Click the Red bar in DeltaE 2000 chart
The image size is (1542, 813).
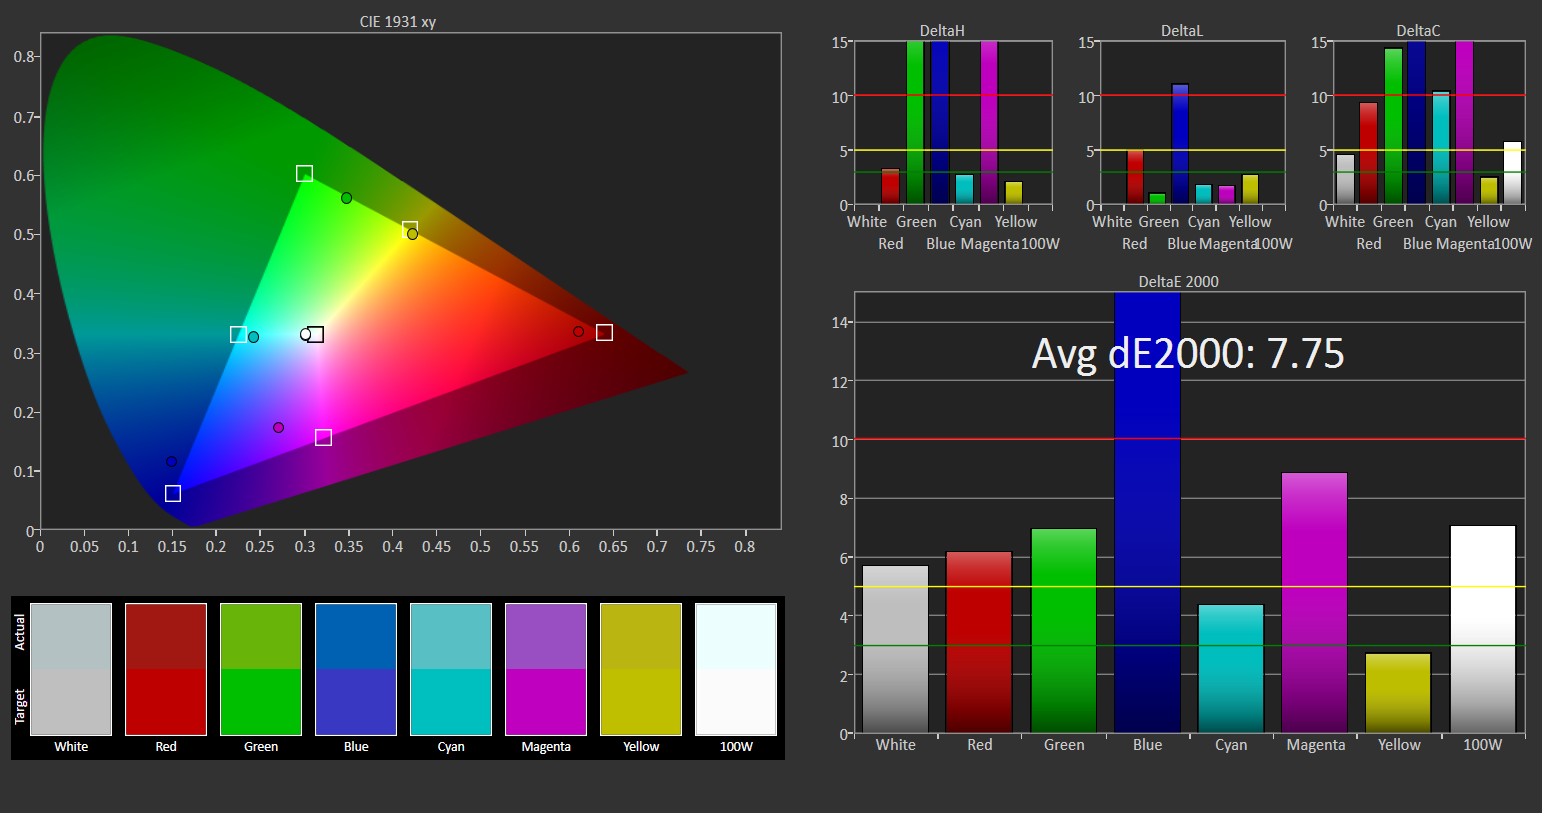pyautogui.click(x=979, y=642)
